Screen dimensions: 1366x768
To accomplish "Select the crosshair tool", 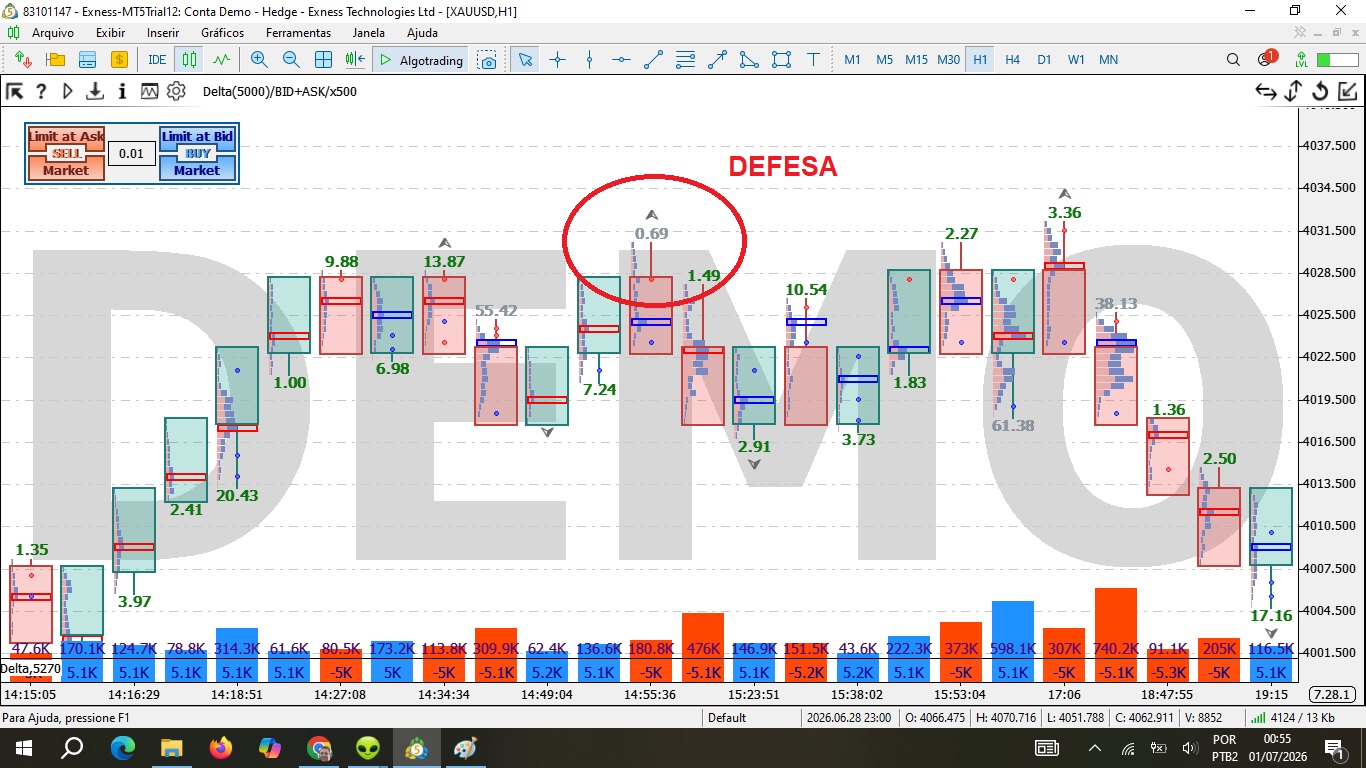I will pos(557,60).
